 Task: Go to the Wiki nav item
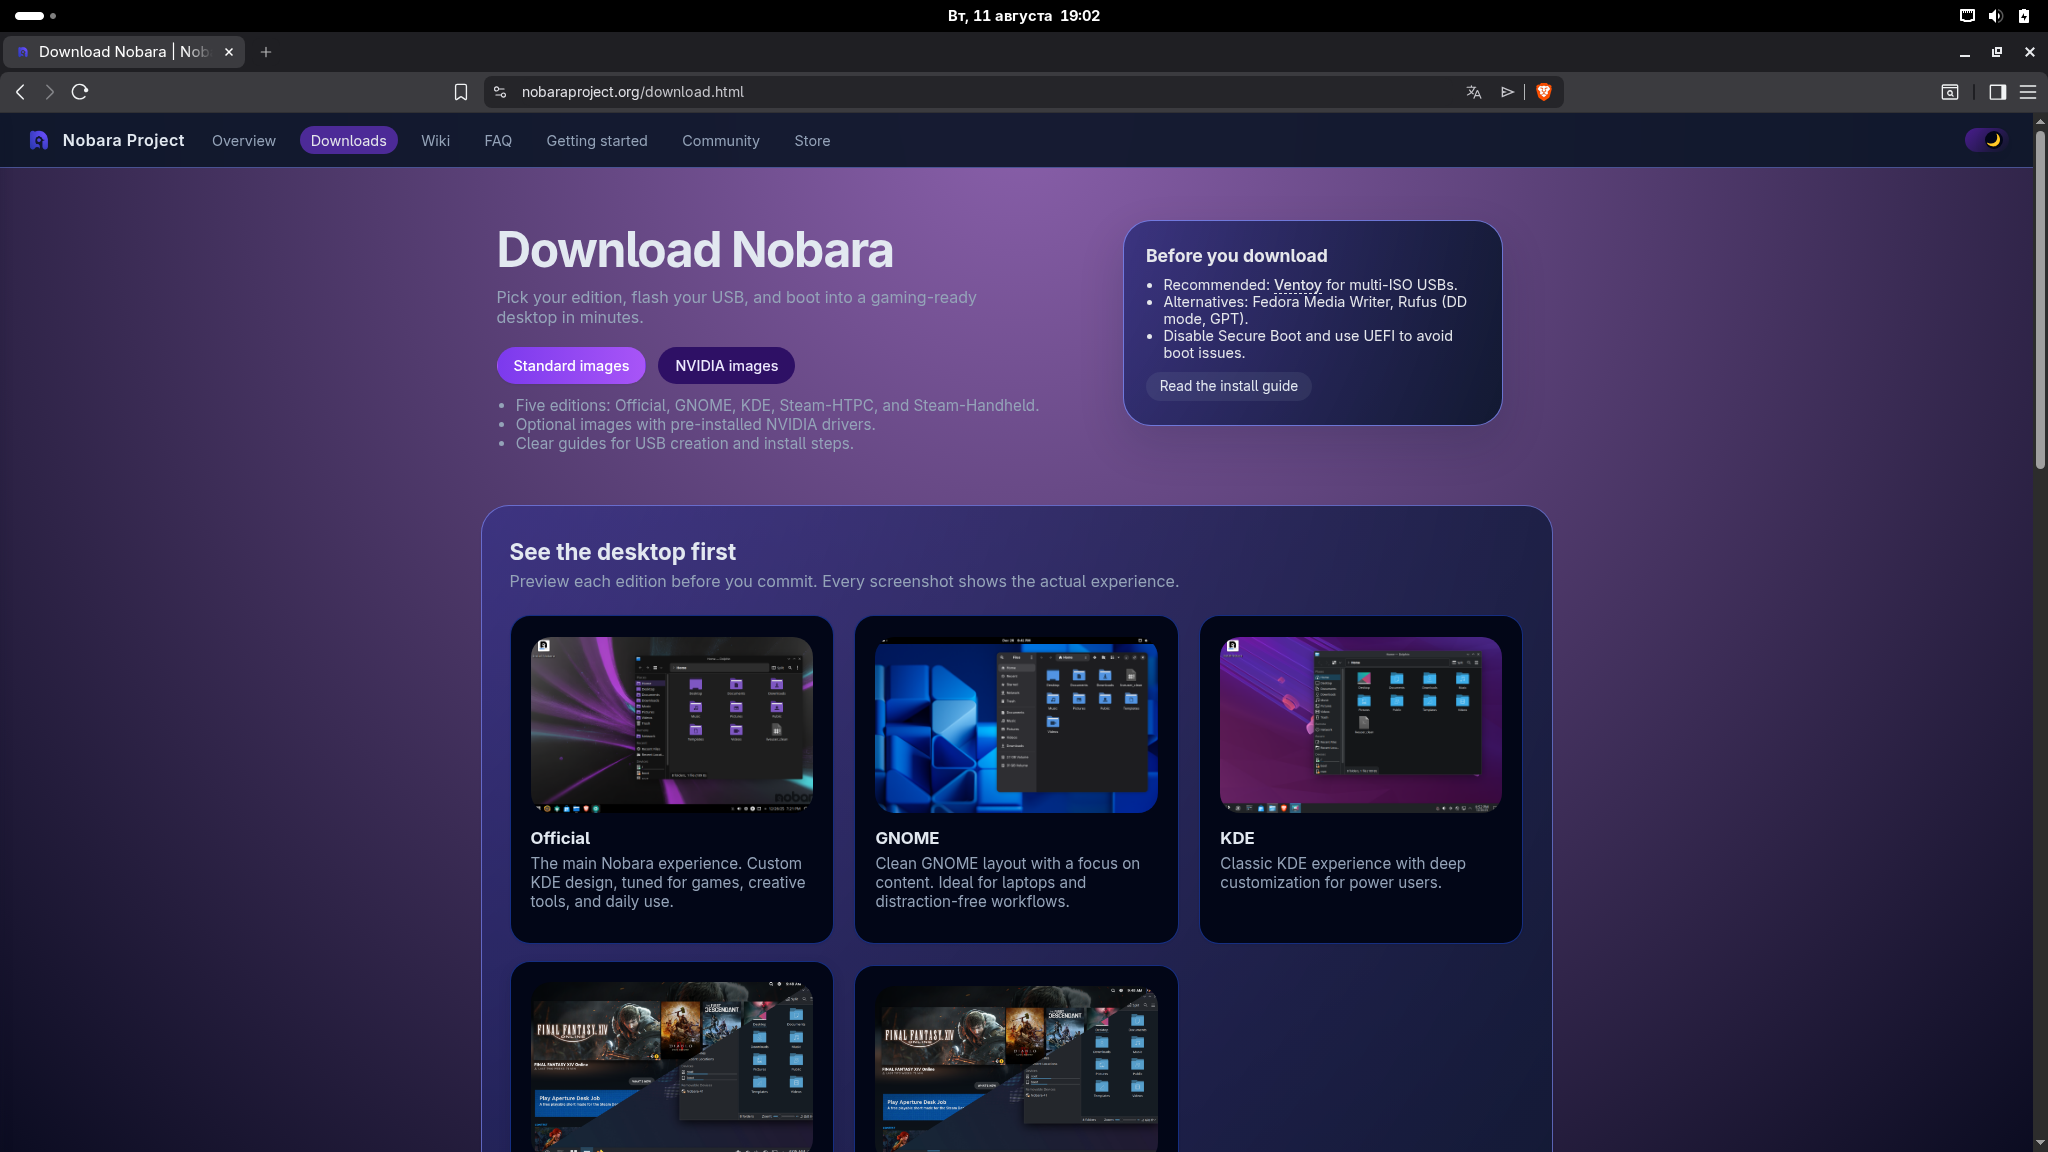pyautogui.click(x=435, y=141)
